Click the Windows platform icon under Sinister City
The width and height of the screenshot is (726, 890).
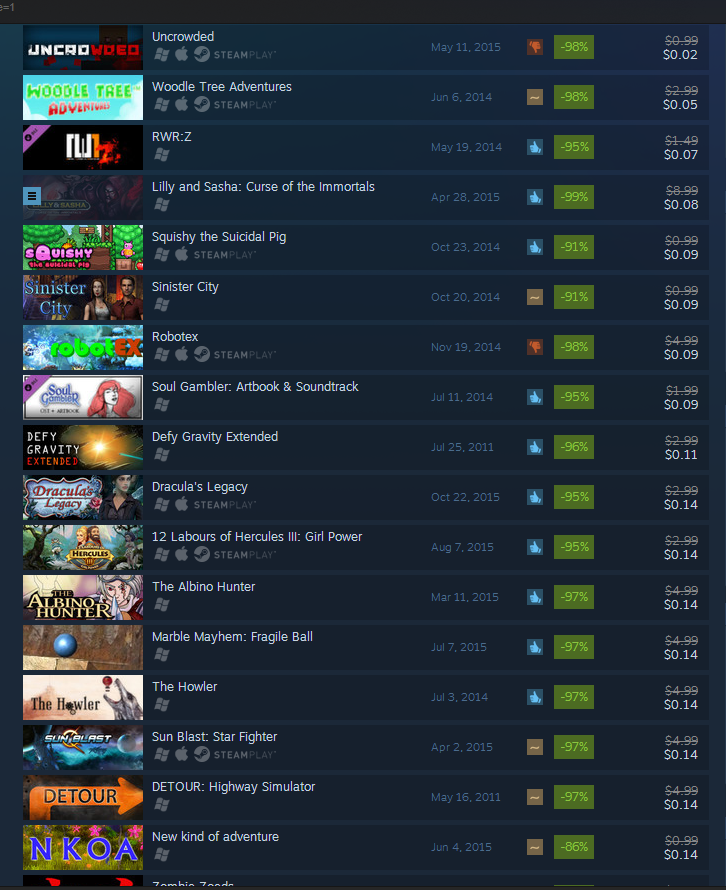tap(162, 305)
